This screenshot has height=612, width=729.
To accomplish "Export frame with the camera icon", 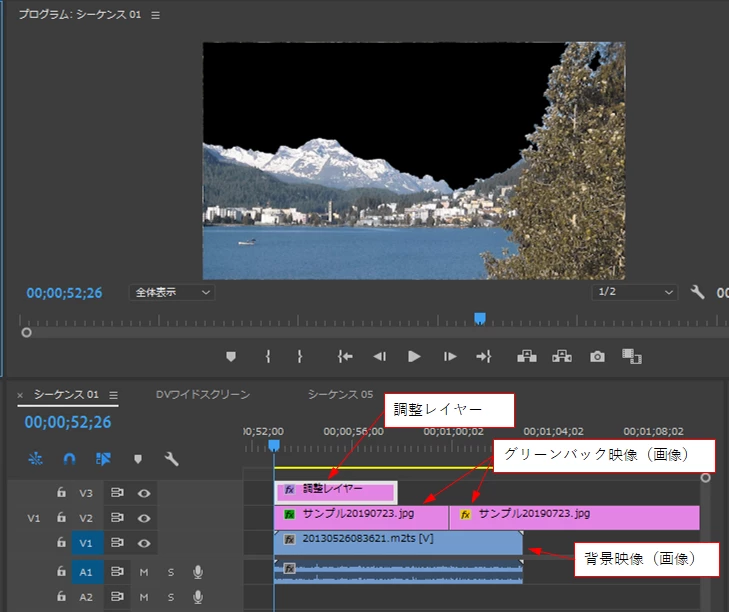I will click(597, 357).
